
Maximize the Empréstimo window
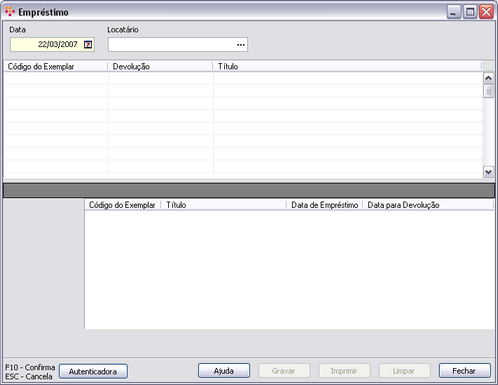470,12
